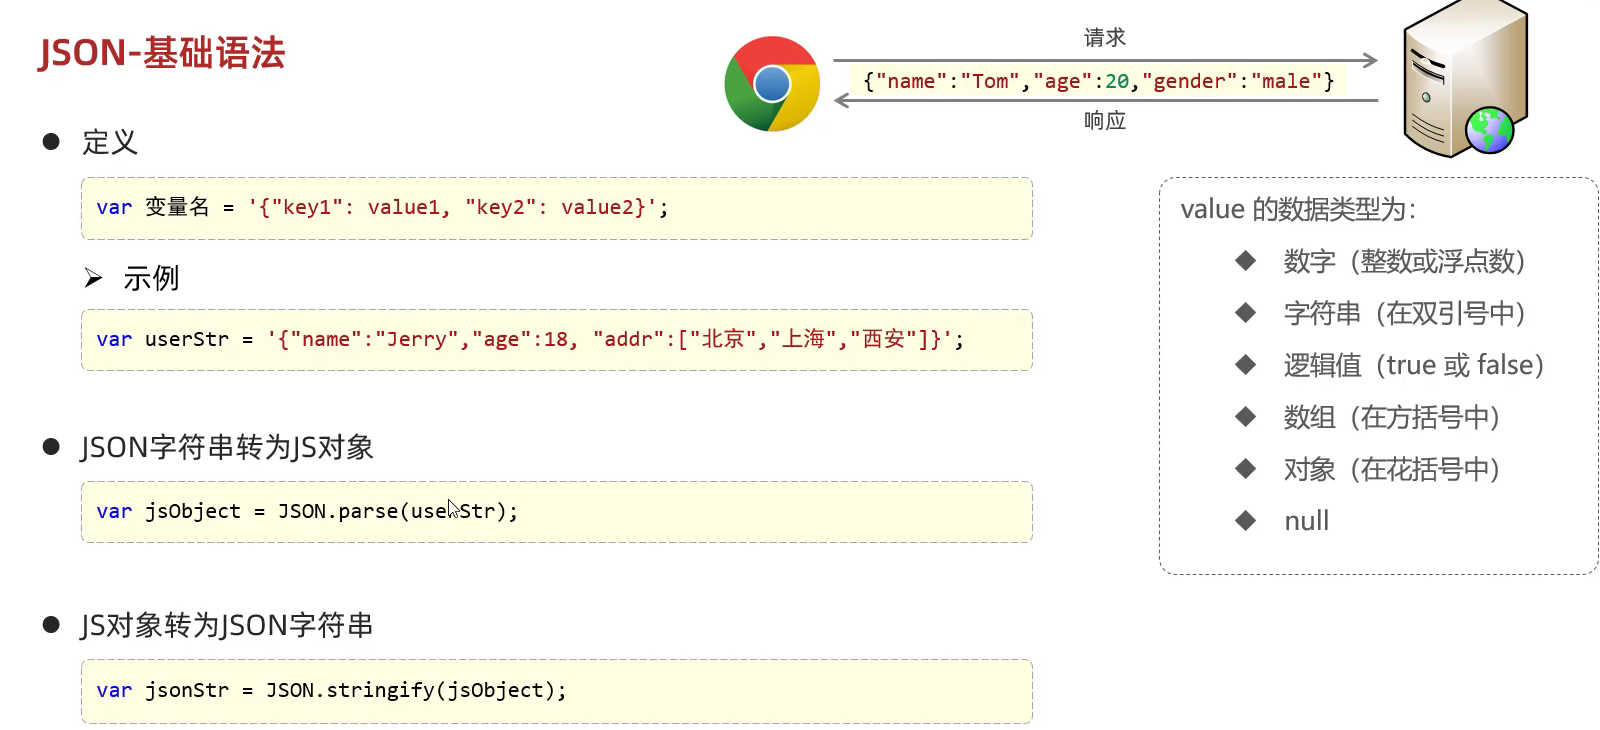1600x730 pixels.
Task: Click the diamond bullet beside 逻辑值
Action: tap(1245, 365)
